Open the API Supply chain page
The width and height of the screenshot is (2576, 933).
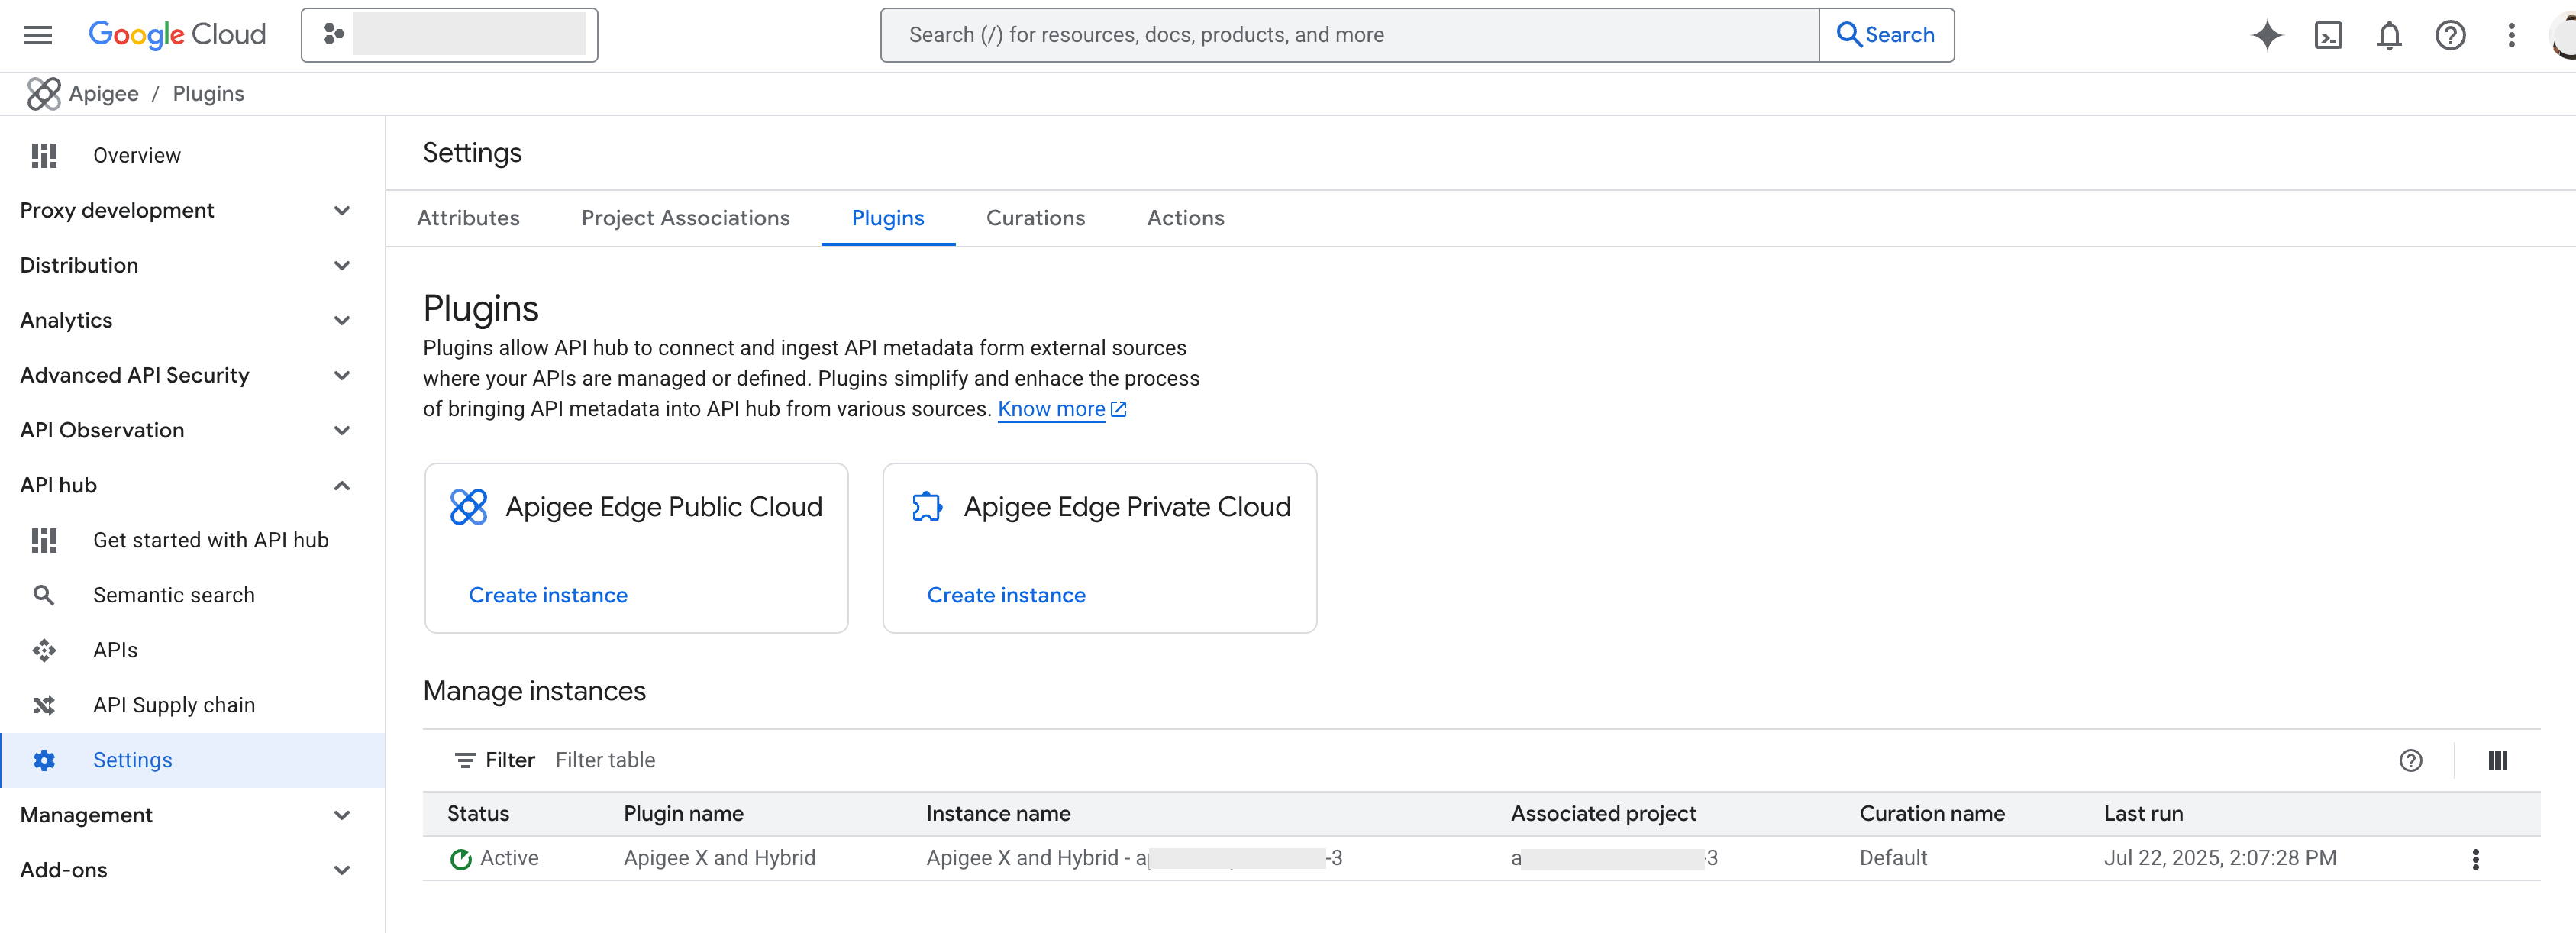[x=174, y=704]
